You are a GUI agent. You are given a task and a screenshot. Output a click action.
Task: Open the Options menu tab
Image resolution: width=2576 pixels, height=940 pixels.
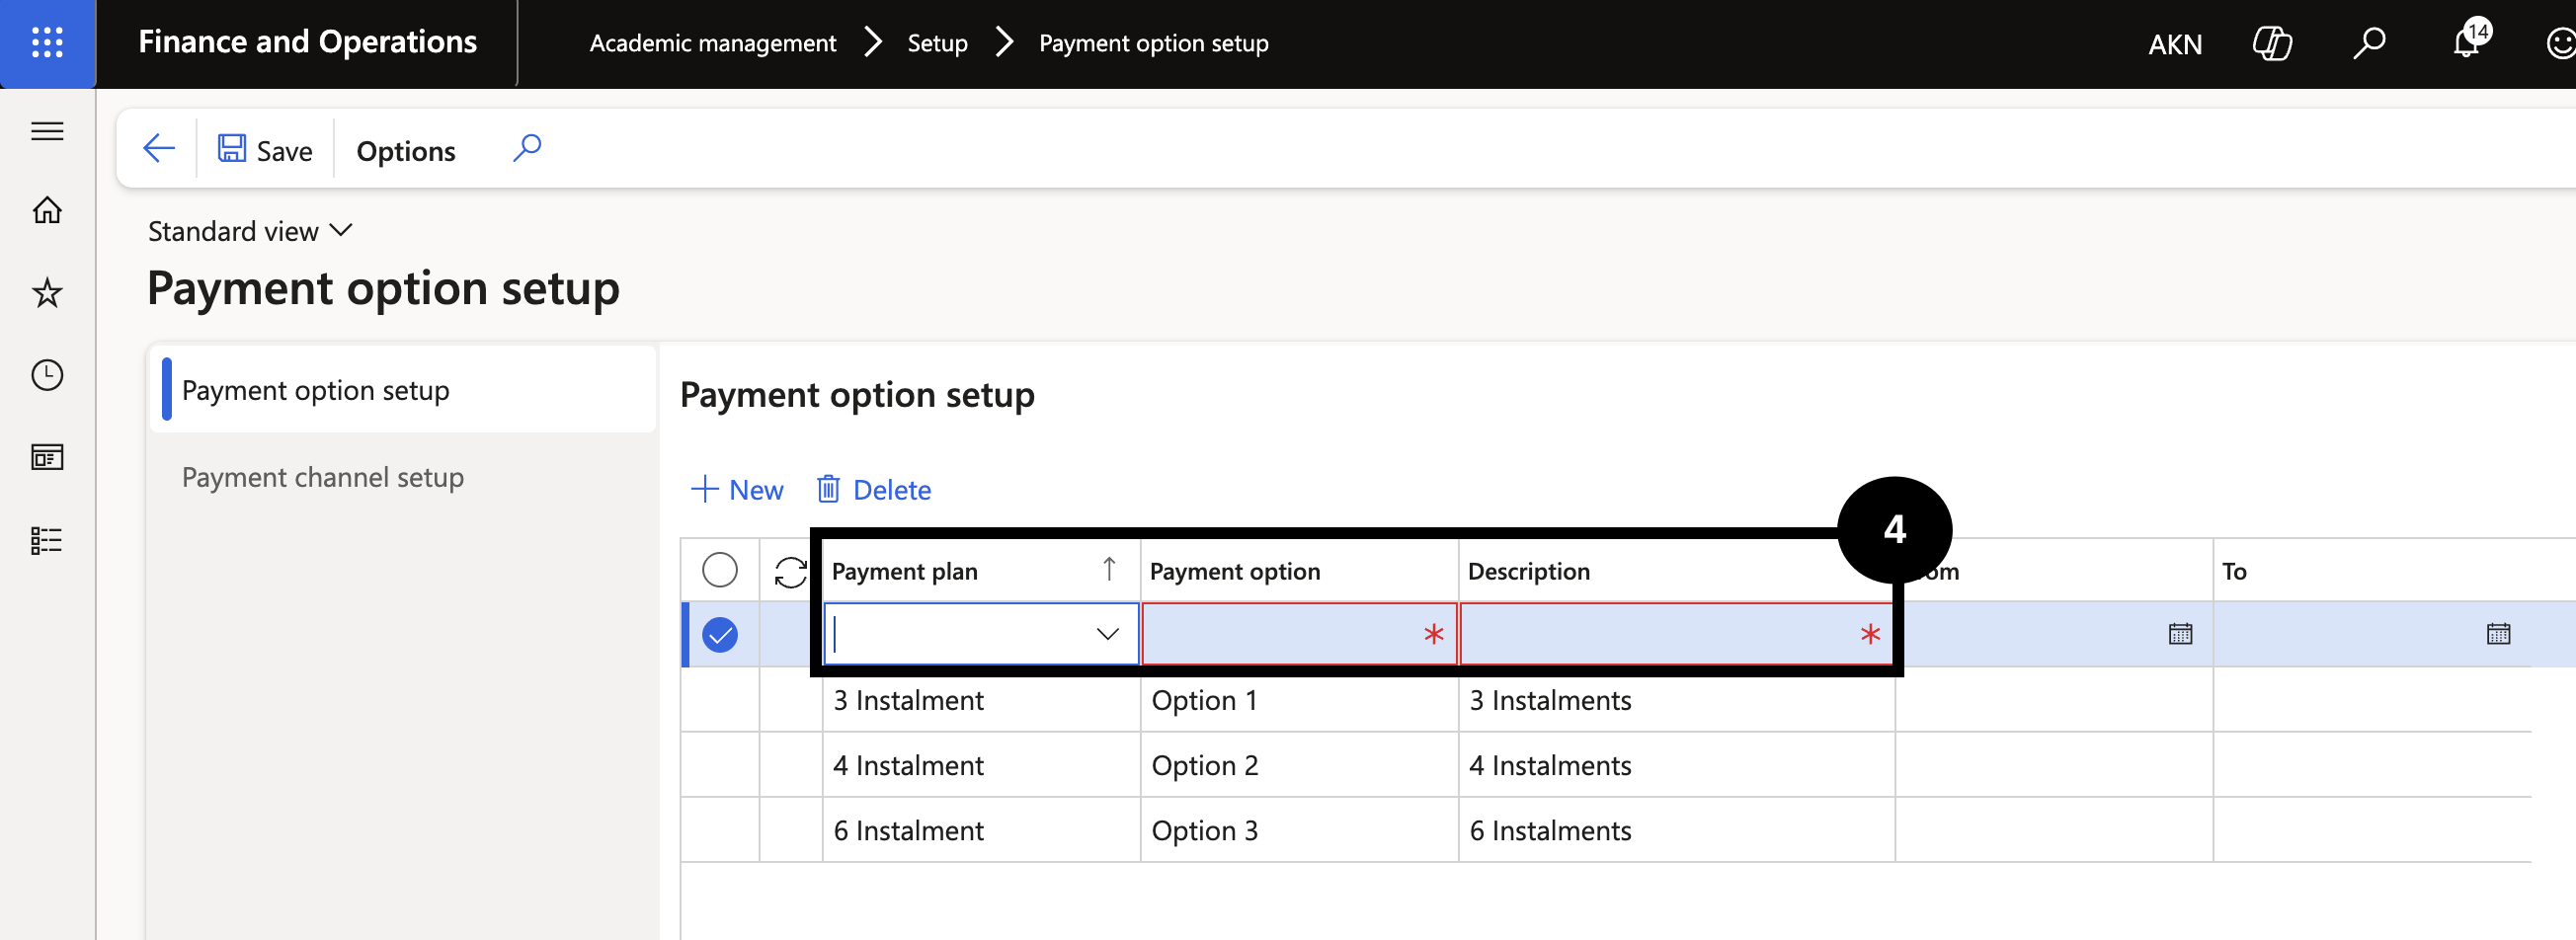coord(406,151)
